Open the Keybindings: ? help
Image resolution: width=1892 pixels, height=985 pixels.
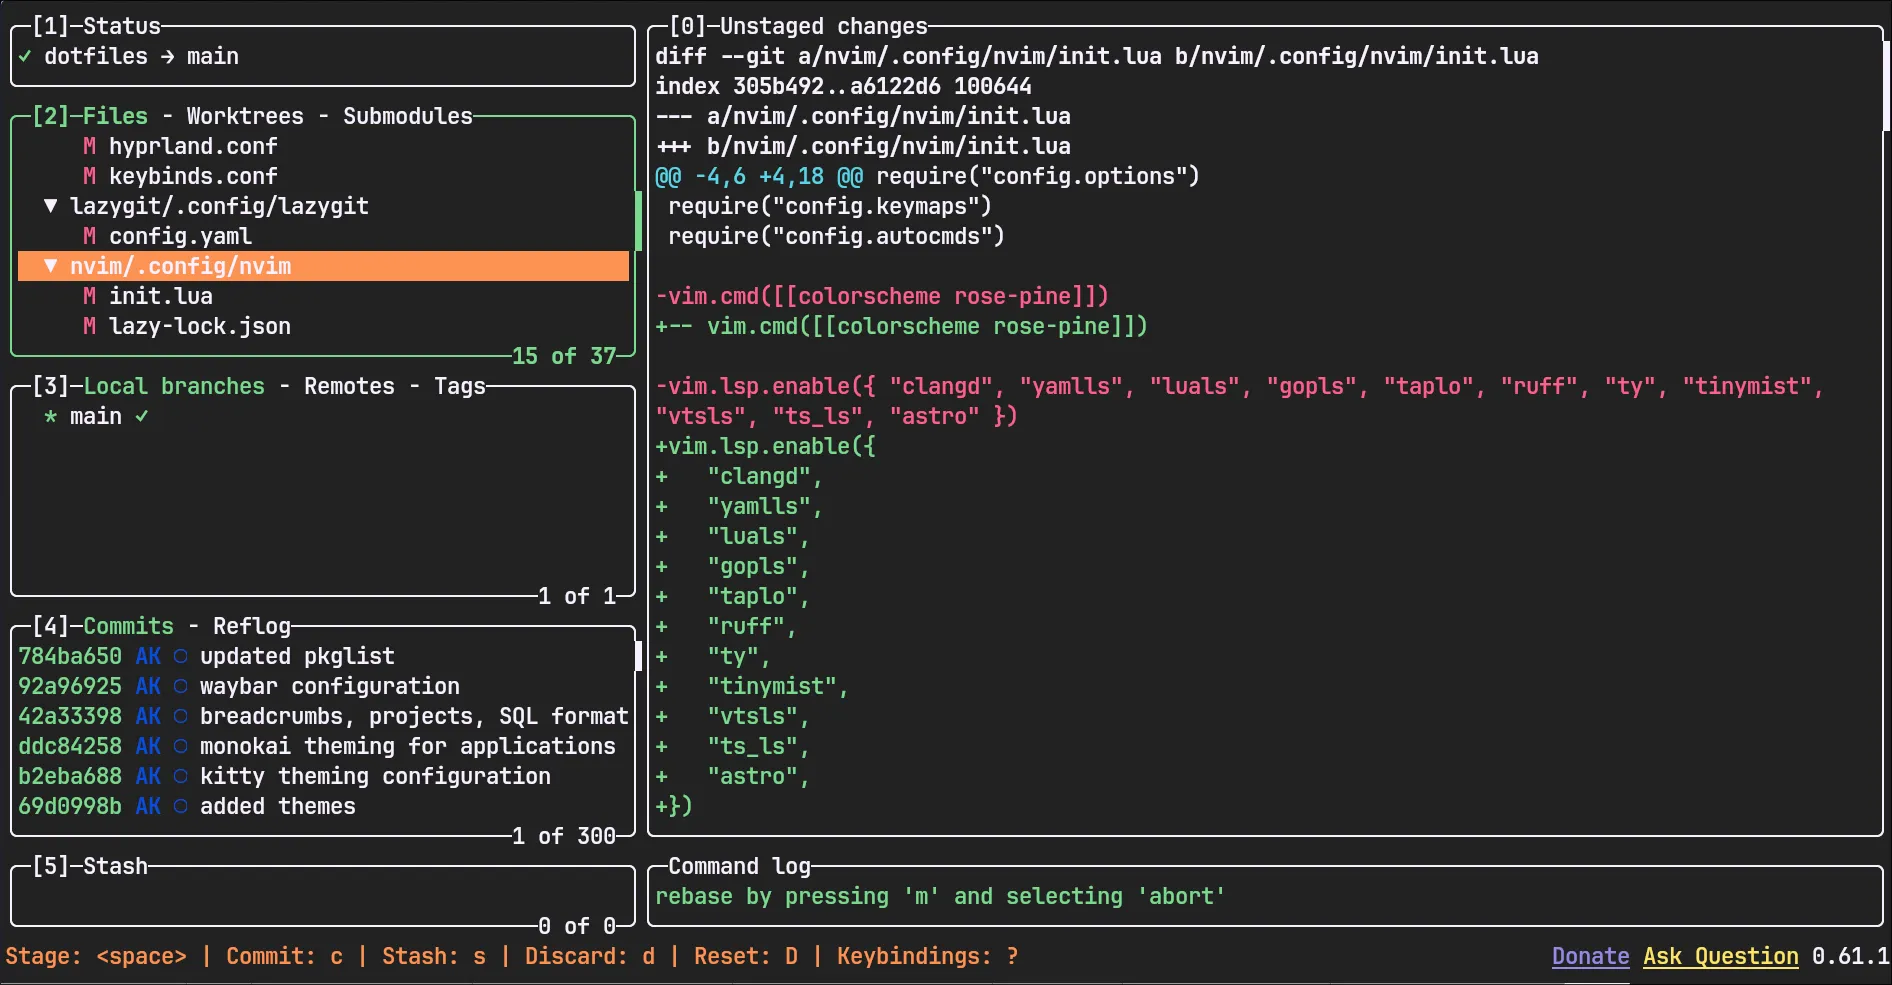click(x=928, y=956)
